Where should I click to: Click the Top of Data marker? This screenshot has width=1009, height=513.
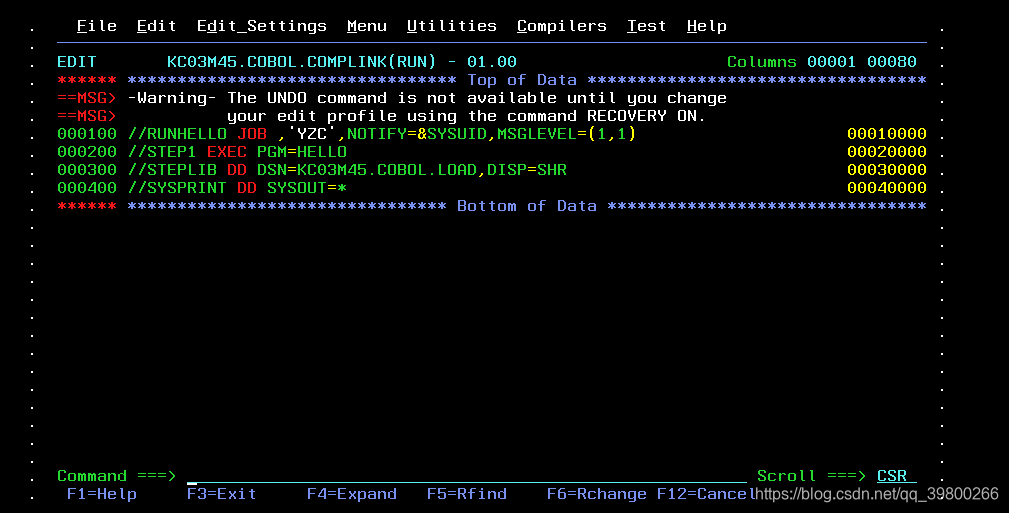[522, 80]
